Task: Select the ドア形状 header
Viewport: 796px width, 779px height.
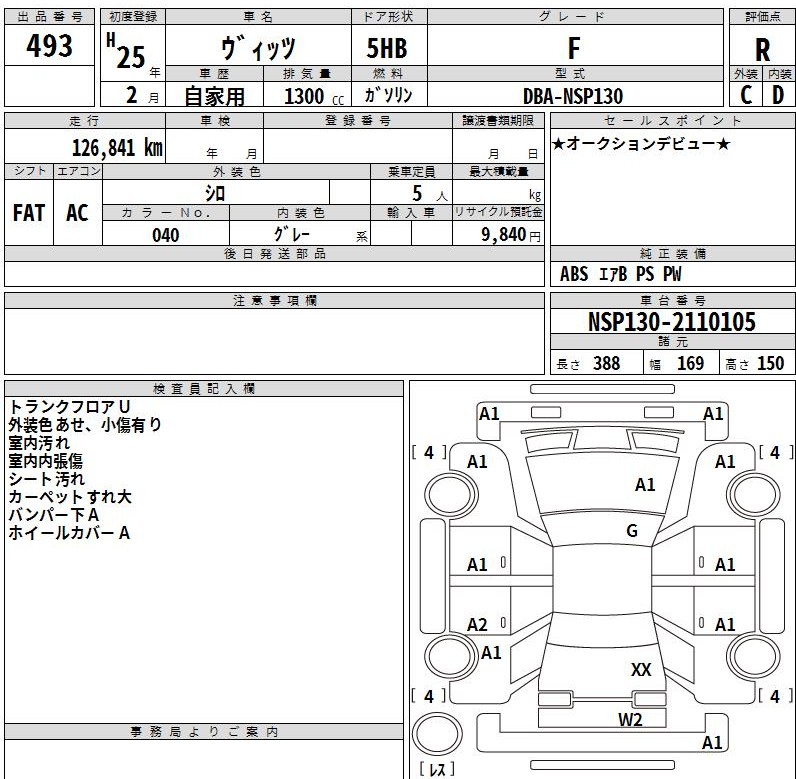Action: click(389, 17)
